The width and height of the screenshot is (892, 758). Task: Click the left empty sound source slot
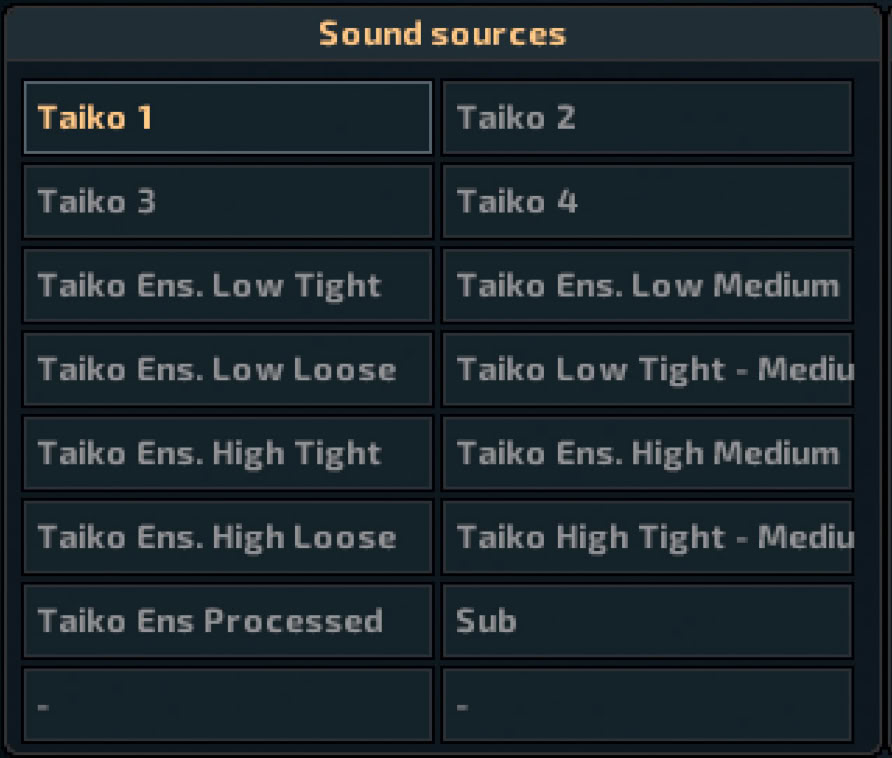point(228,705)
